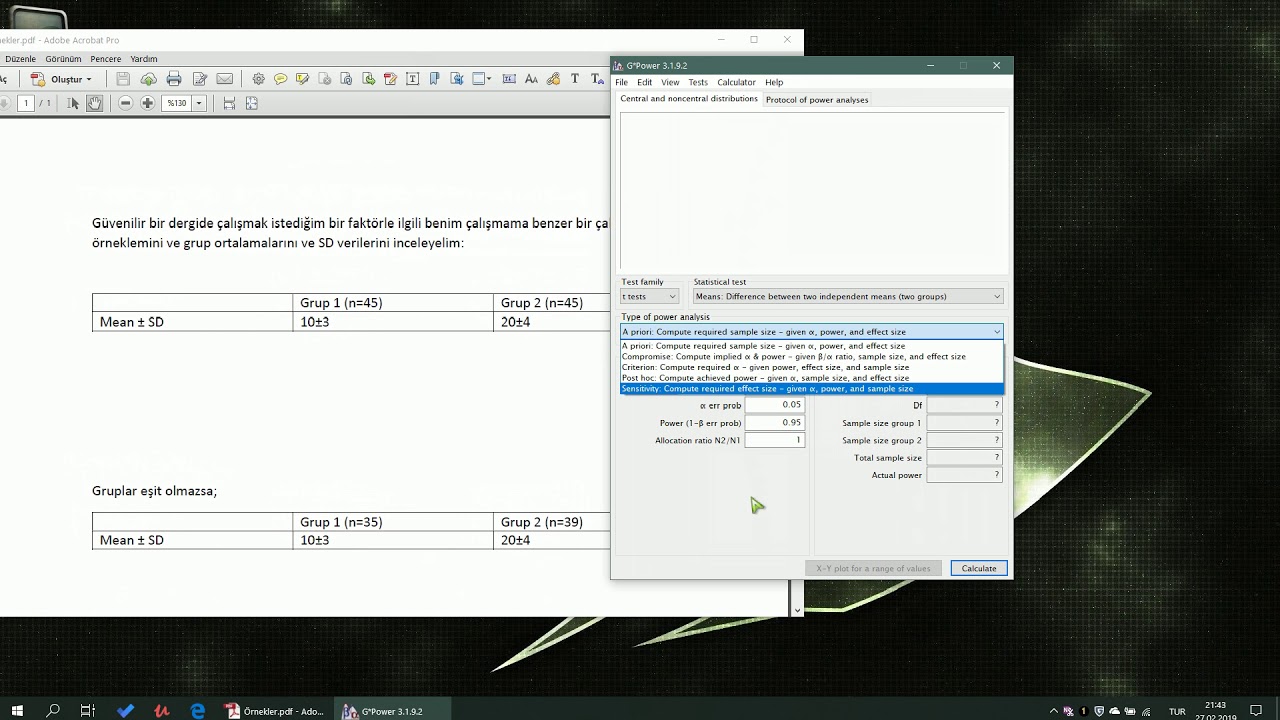
Task: Open G*Power View menu
Action: (670, 82)
